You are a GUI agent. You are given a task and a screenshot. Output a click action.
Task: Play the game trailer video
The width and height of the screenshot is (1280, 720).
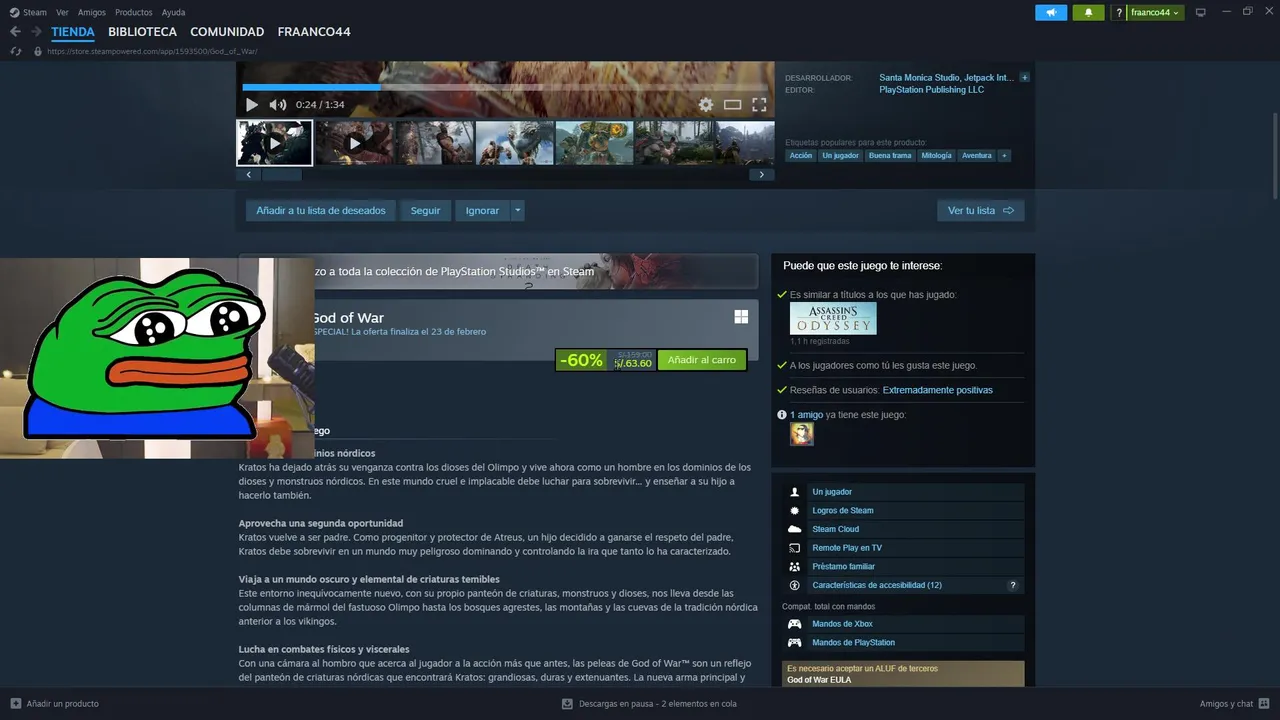[251, 104]
